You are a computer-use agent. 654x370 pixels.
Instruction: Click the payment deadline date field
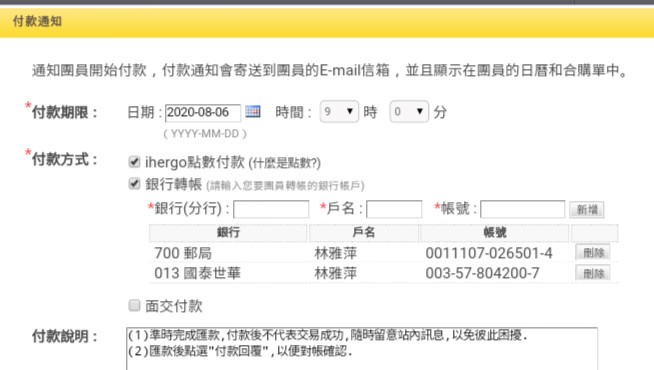[203, 113]
